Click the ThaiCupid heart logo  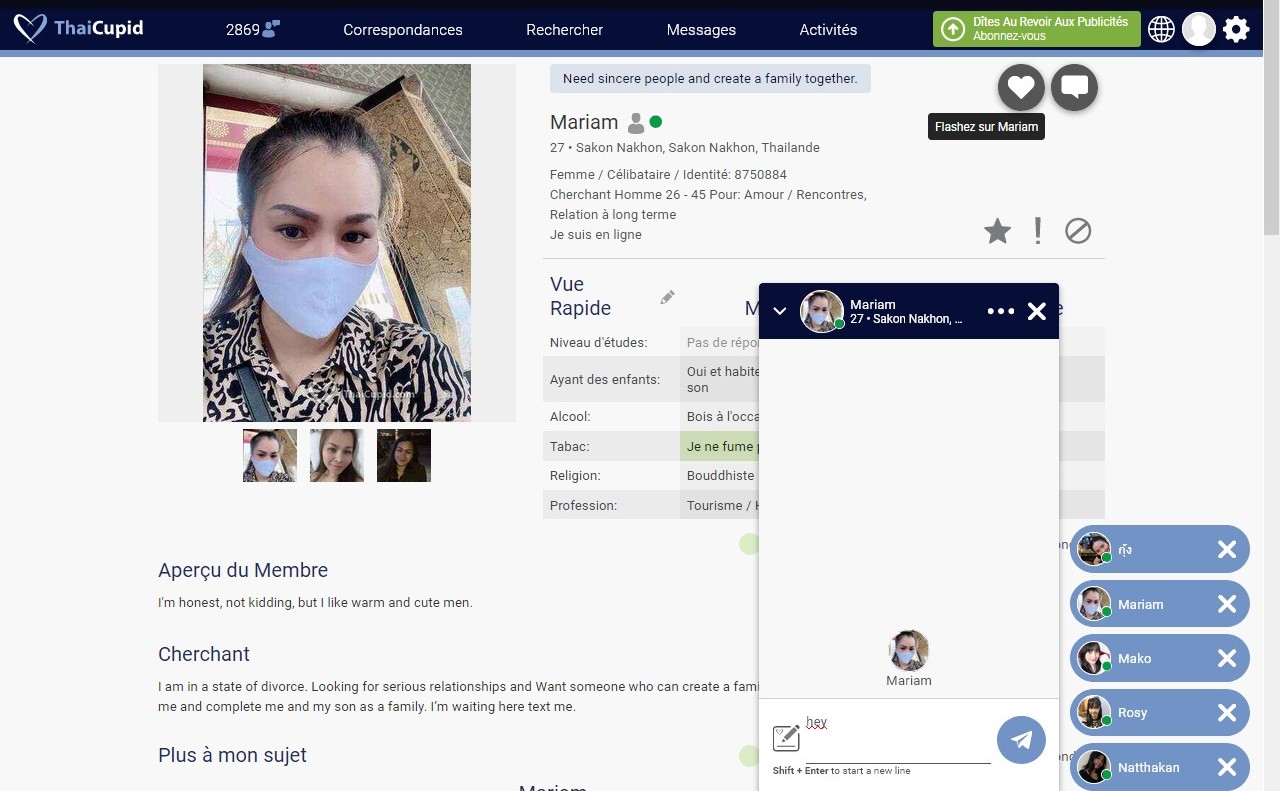[x=30, y=29]
